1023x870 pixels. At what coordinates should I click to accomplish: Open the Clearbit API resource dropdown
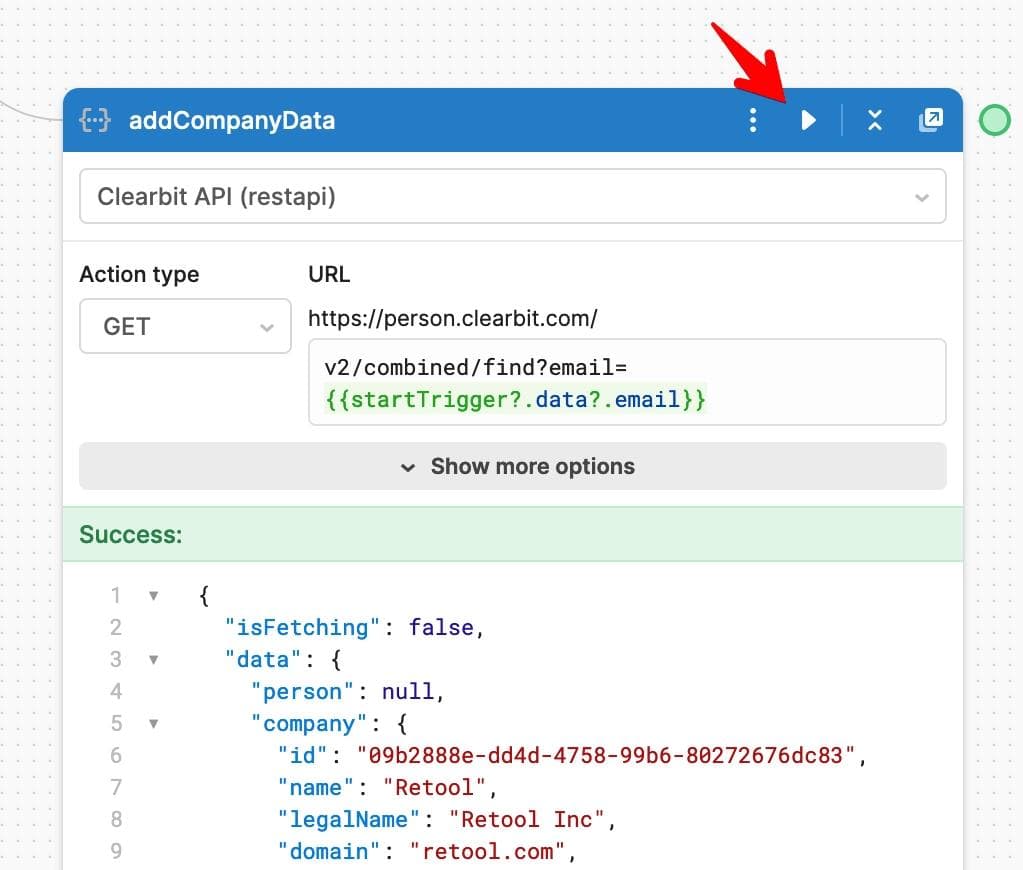click(512, 197)
